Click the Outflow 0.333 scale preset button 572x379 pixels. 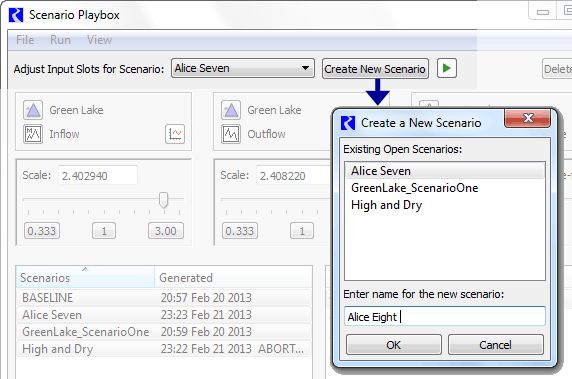(240, 231)
